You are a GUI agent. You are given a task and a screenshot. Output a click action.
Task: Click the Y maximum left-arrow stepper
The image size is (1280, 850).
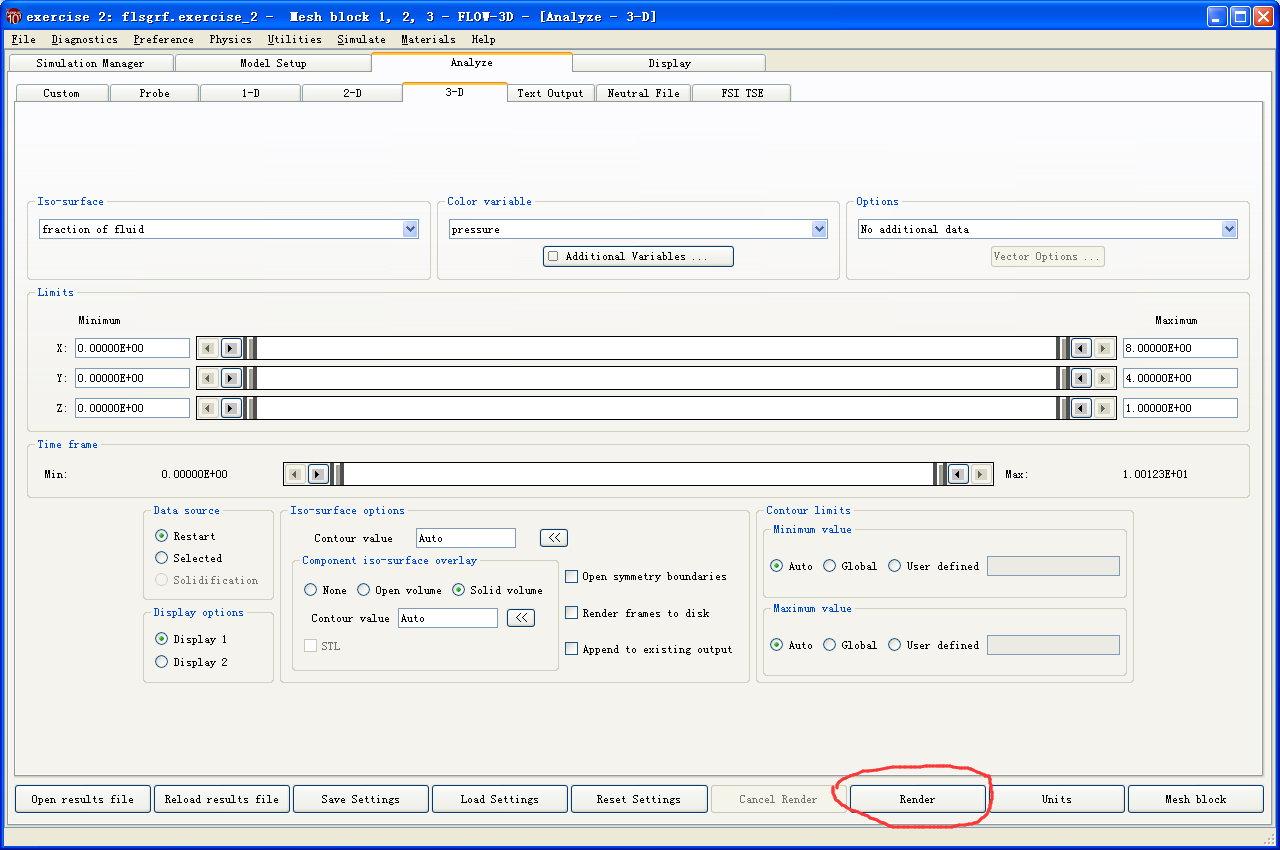click(1081, 378)
